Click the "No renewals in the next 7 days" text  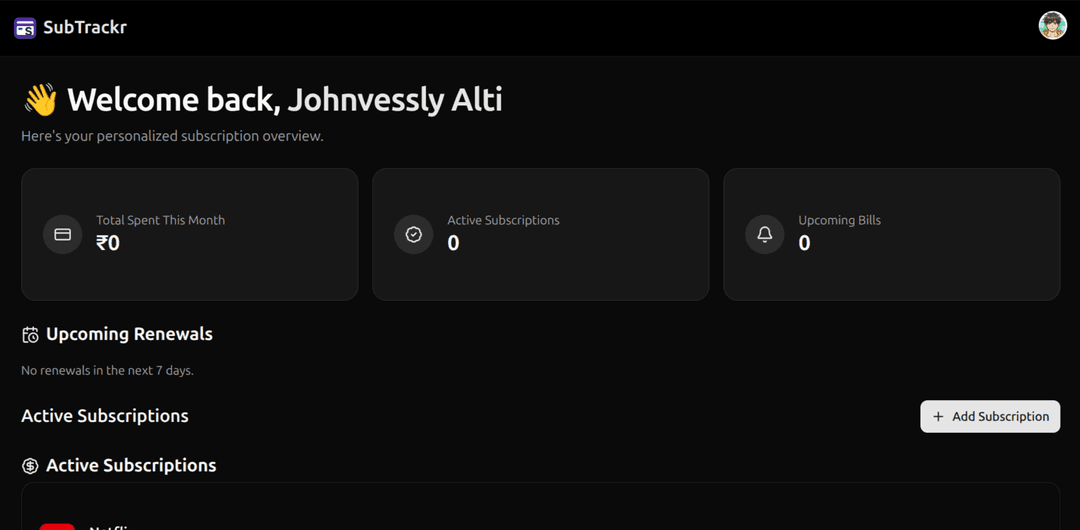pyautogui.click(x=107, y=370)
